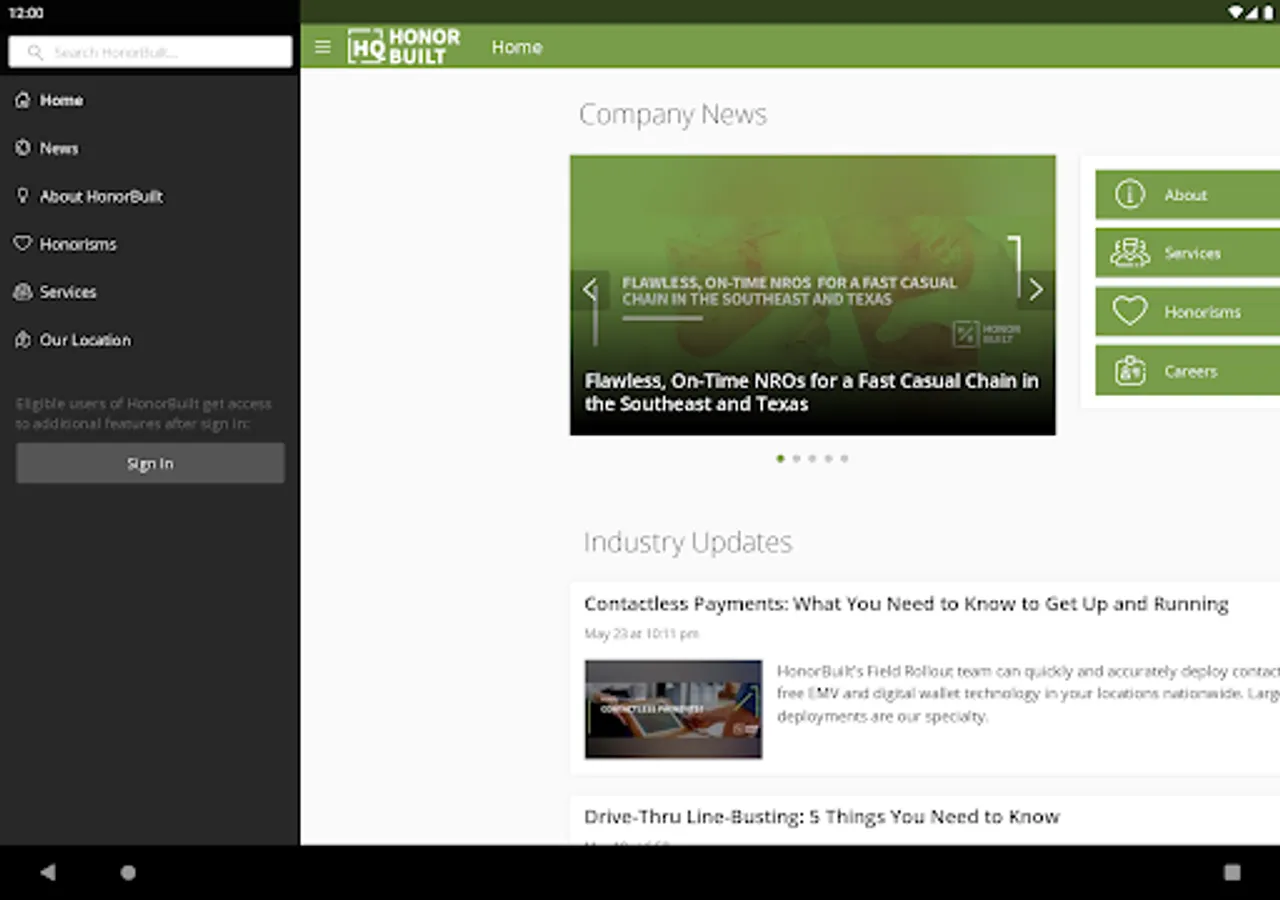Select About HonorBuilt in sidebar
1280x900 pixels.
(150, 196)
